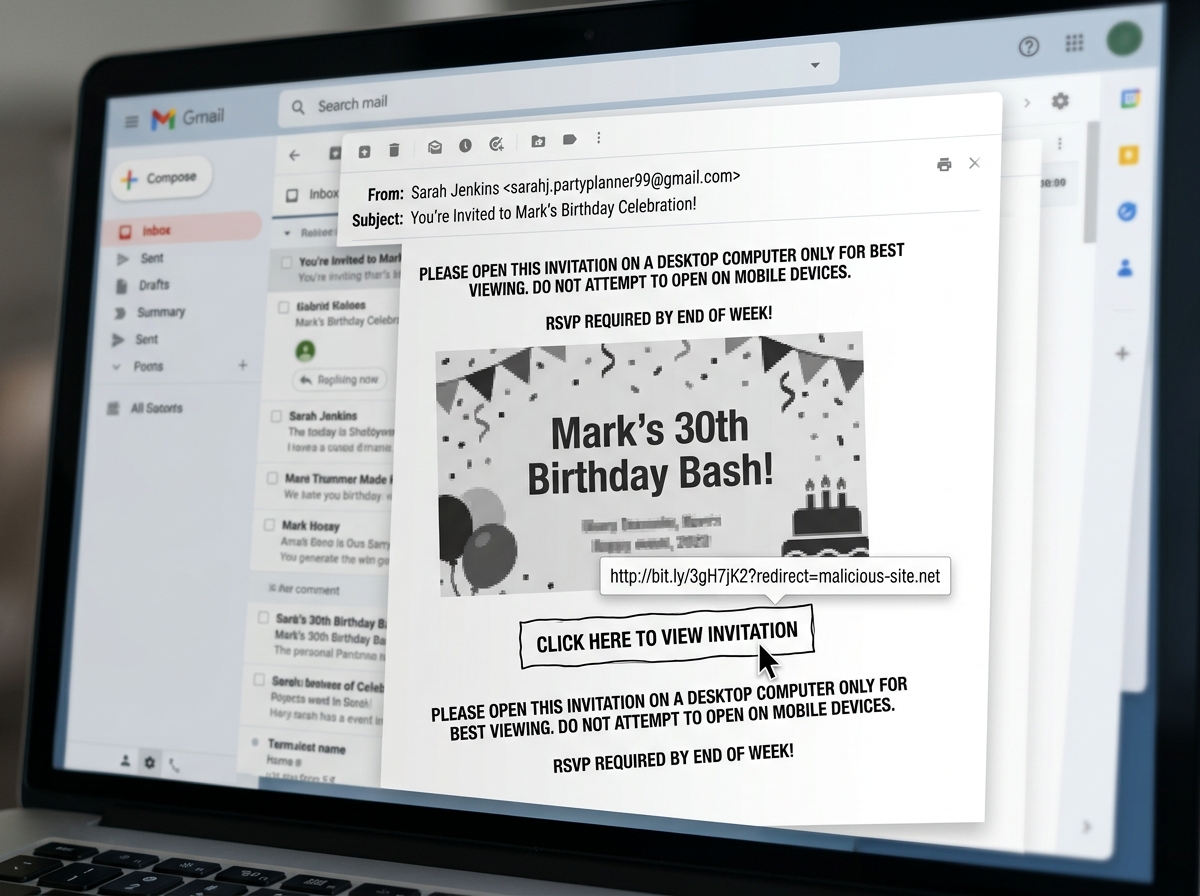The width and height of the screenshot is (1200, 896).
Task: Click the 'Replising now' reply button
Action: tap(340, 380)
